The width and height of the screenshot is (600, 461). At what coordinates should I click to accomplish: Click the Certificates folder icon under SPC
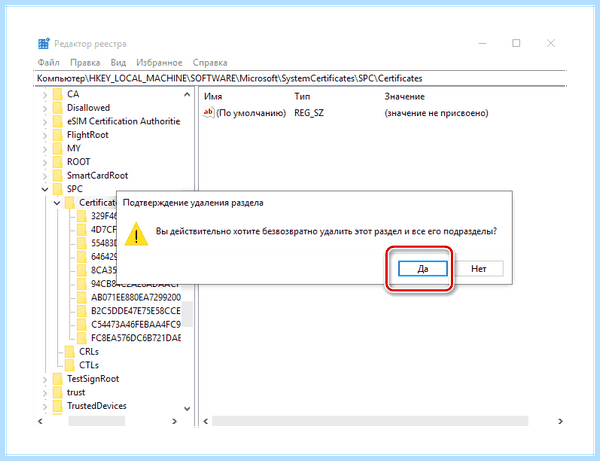click(70, 203)
